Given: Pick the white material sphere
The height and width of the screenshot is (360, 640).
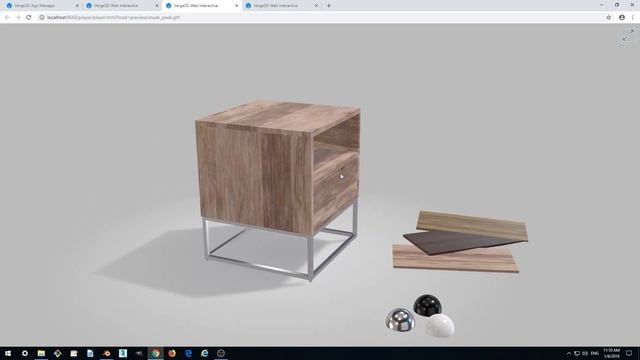Looking at the screenshot, I should (440, 325).
